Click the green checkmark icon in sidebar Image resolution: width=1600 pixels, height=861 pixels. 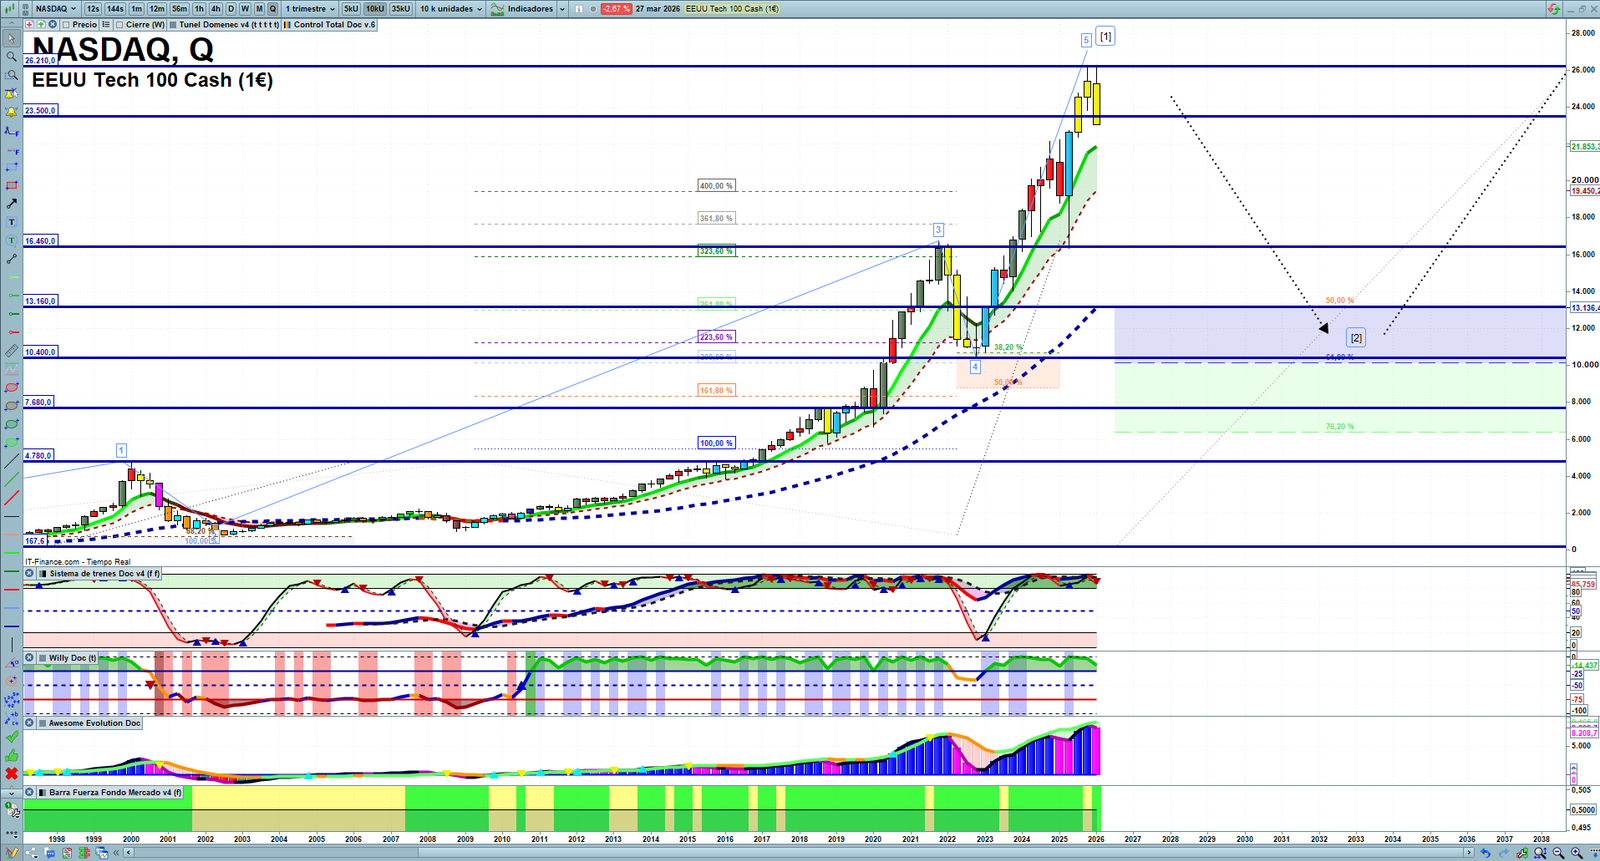(12, 737)
